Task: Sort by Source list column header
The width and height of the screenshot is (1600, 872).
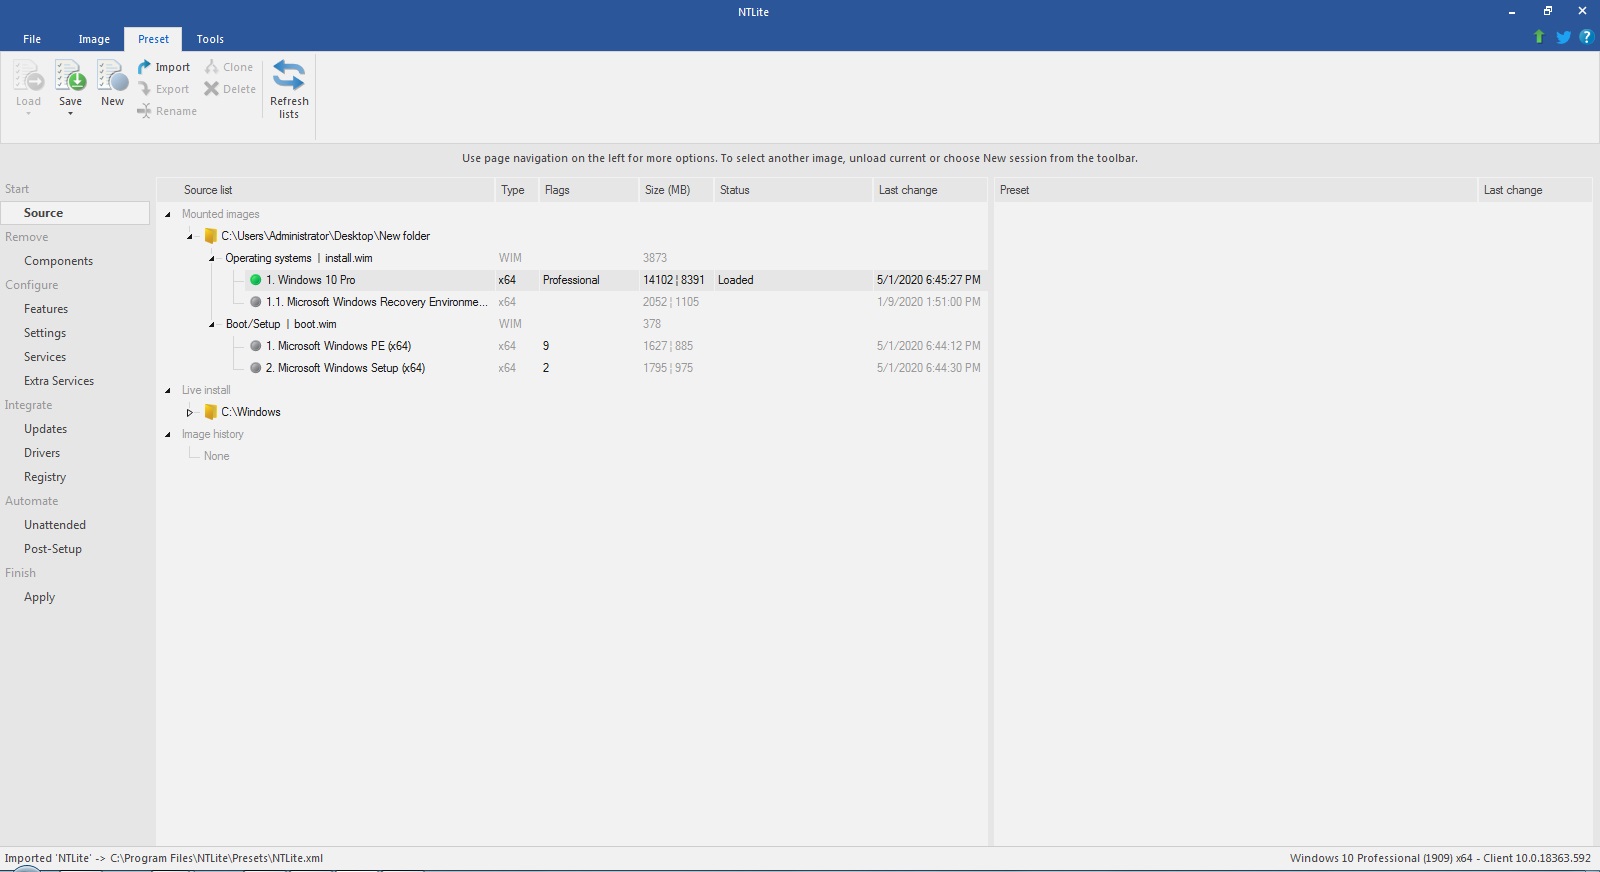Action: point(326,190)
